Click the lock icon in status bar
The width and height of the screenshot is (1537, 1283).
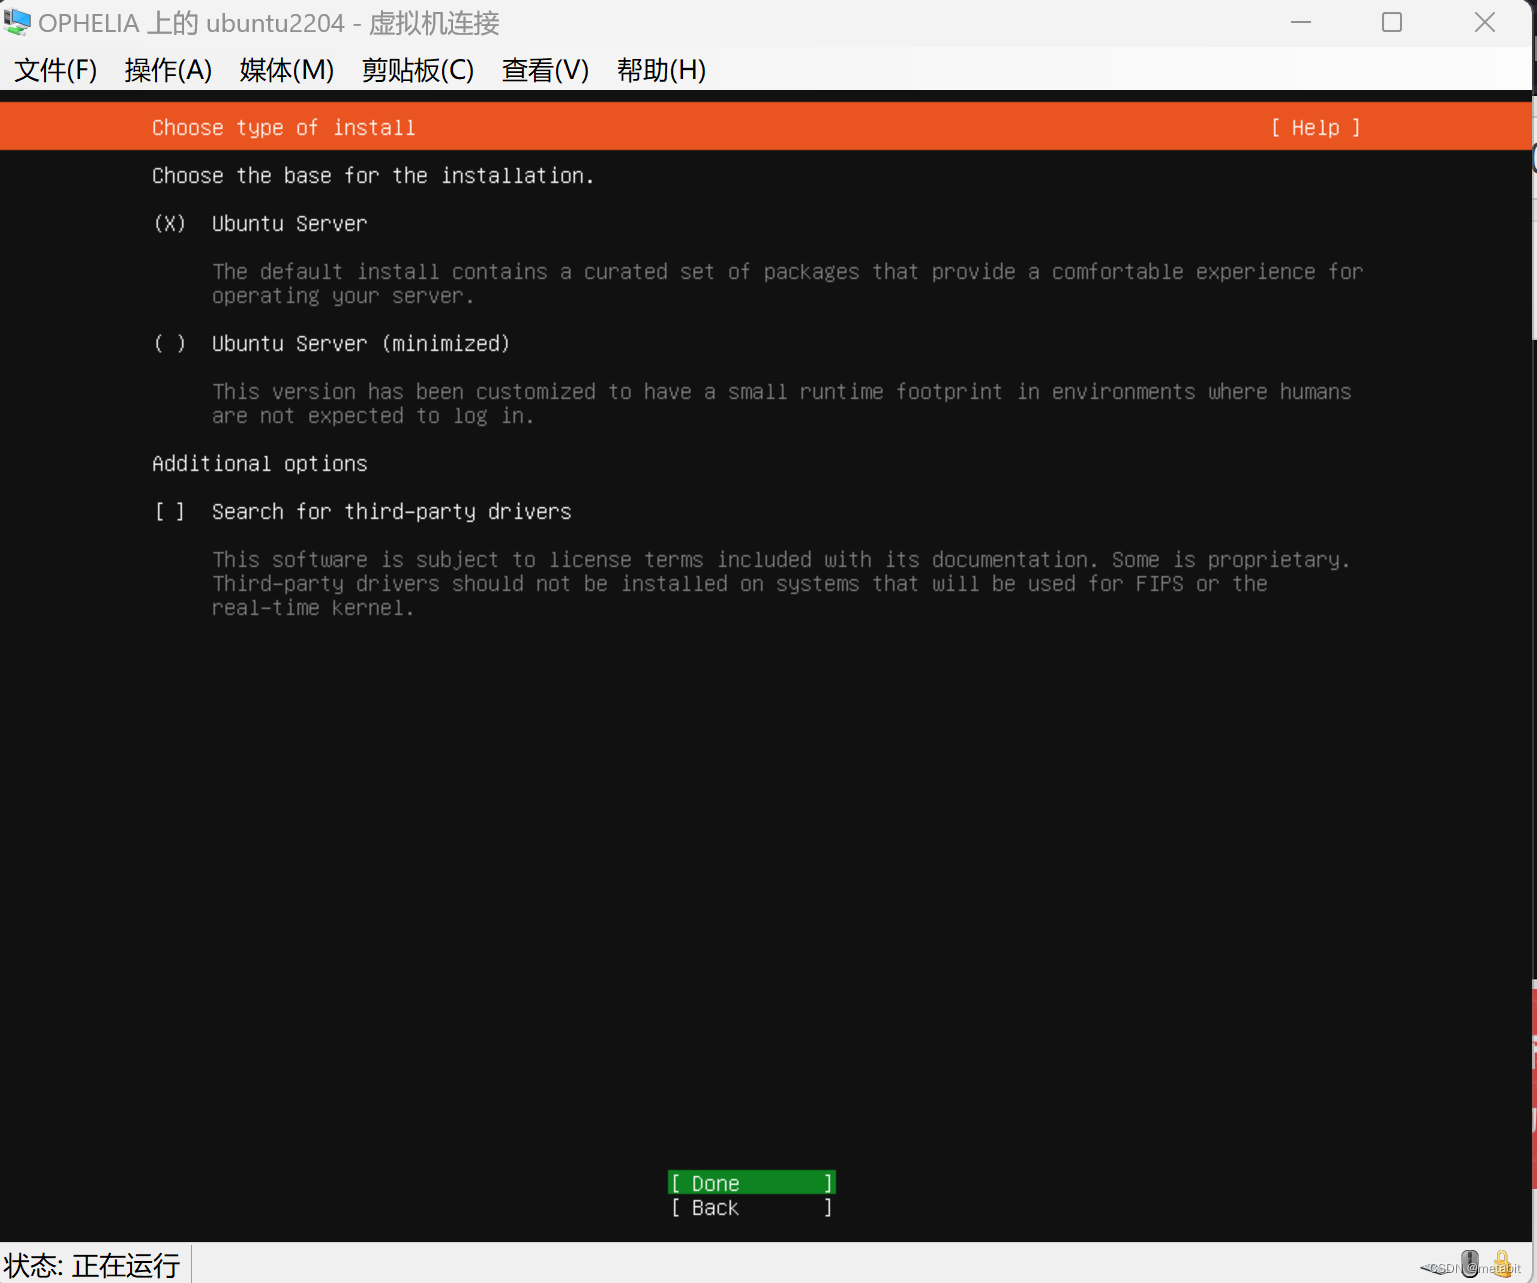point(1502,1264)
